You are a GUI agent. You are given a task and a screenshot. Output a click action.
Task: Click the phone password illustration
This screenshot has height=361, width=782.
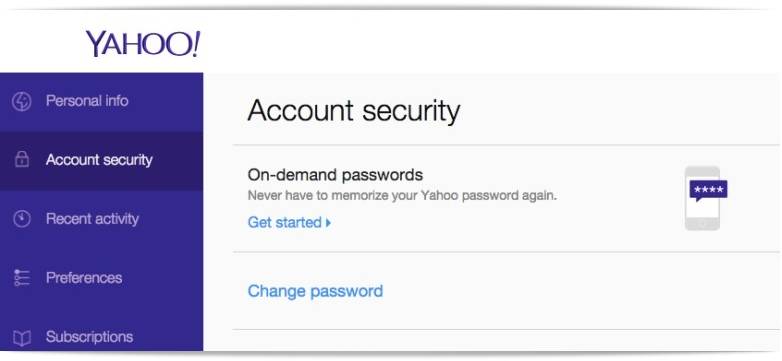click(x=705, y=198)
